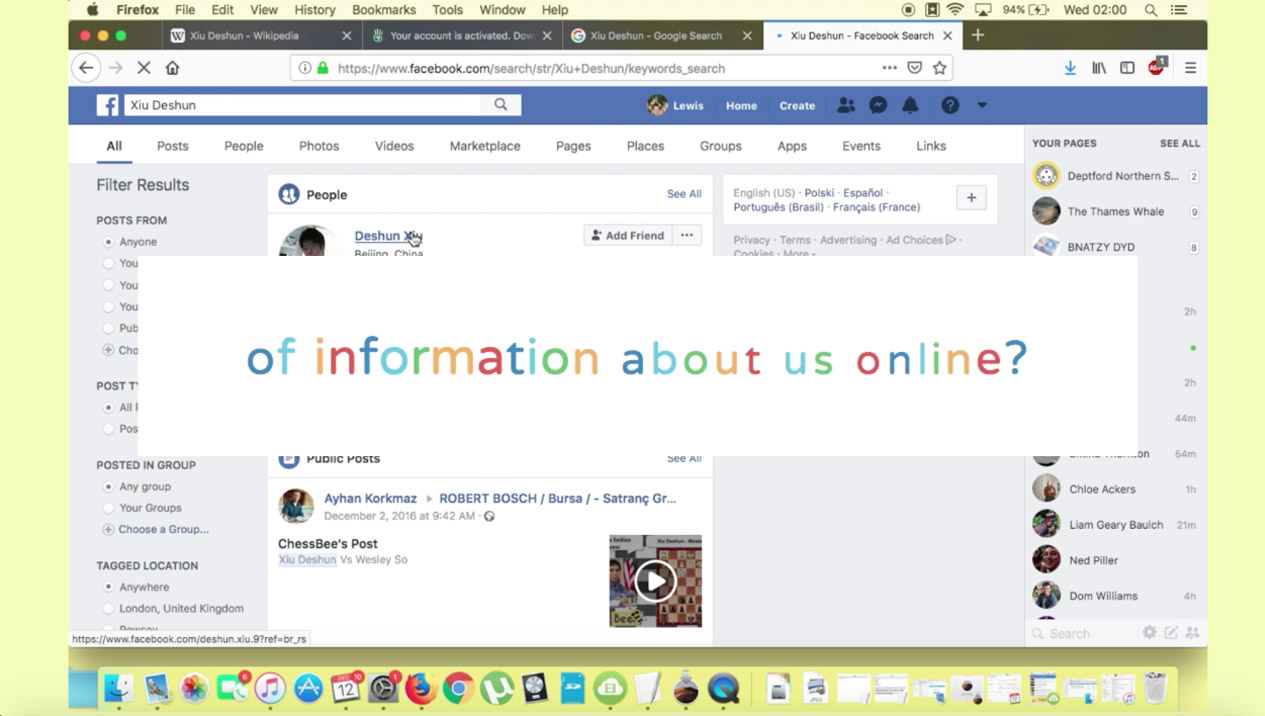Click the Adblock extension icon

1156,67
